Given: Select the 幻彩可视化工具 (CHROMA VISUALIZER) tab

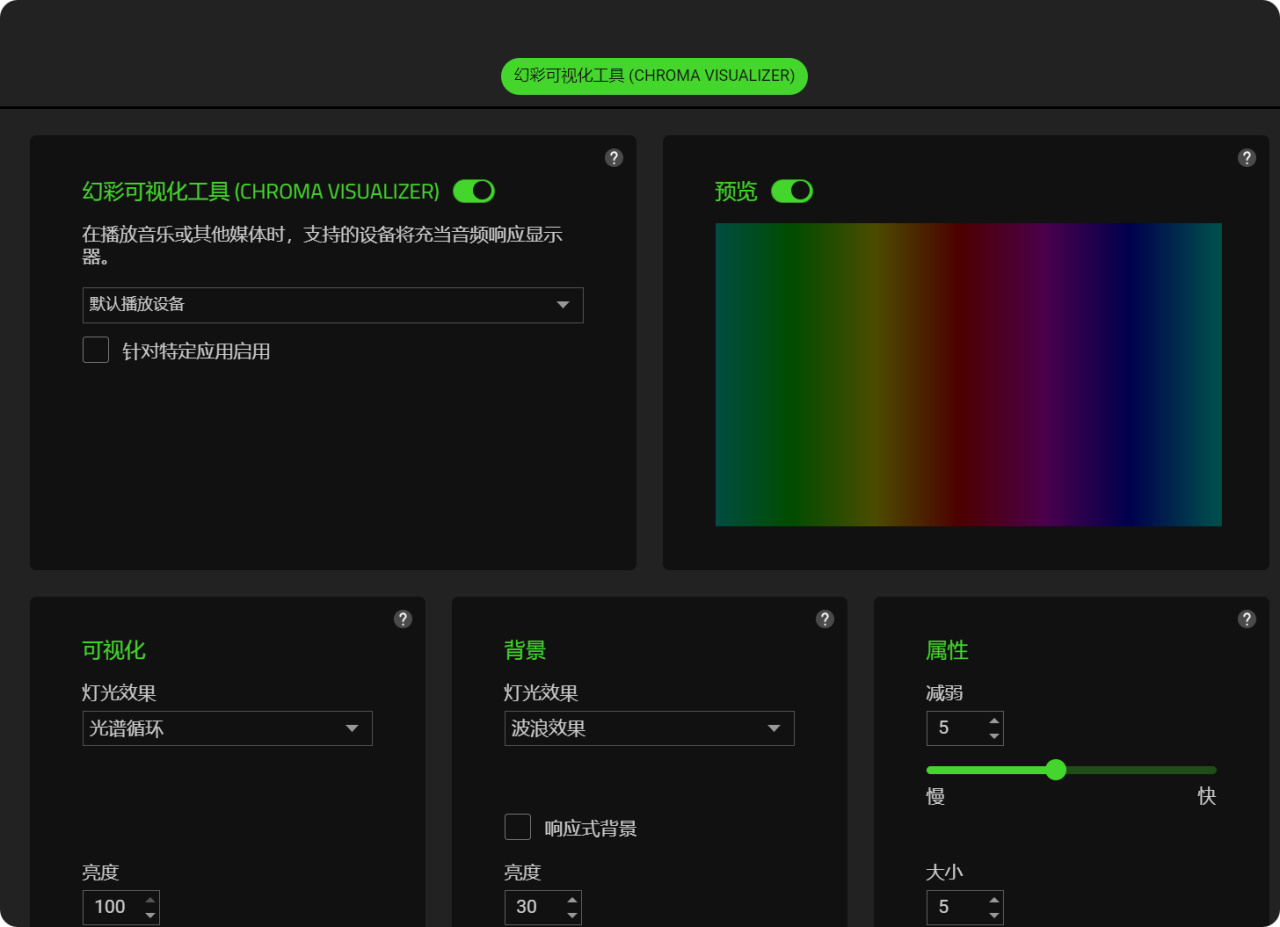Looking at the screenshot, I should 654,76.
